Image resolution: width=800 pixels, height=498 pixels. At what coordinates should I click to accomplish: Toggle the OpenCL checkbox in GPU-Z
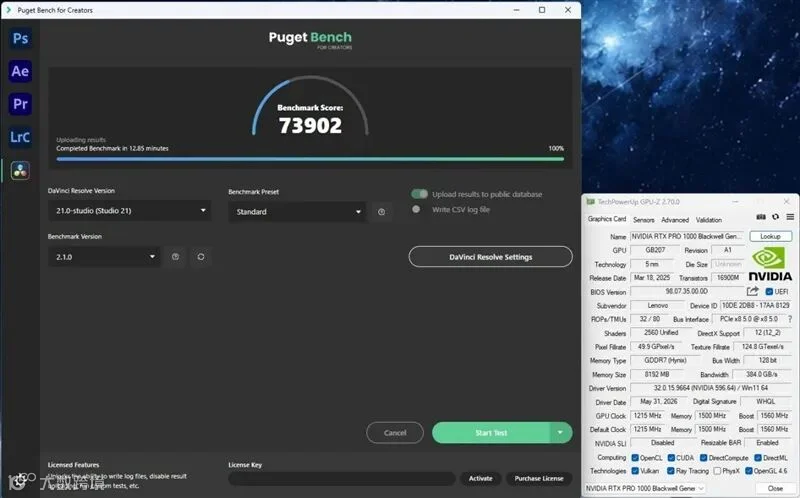(635, 458)
